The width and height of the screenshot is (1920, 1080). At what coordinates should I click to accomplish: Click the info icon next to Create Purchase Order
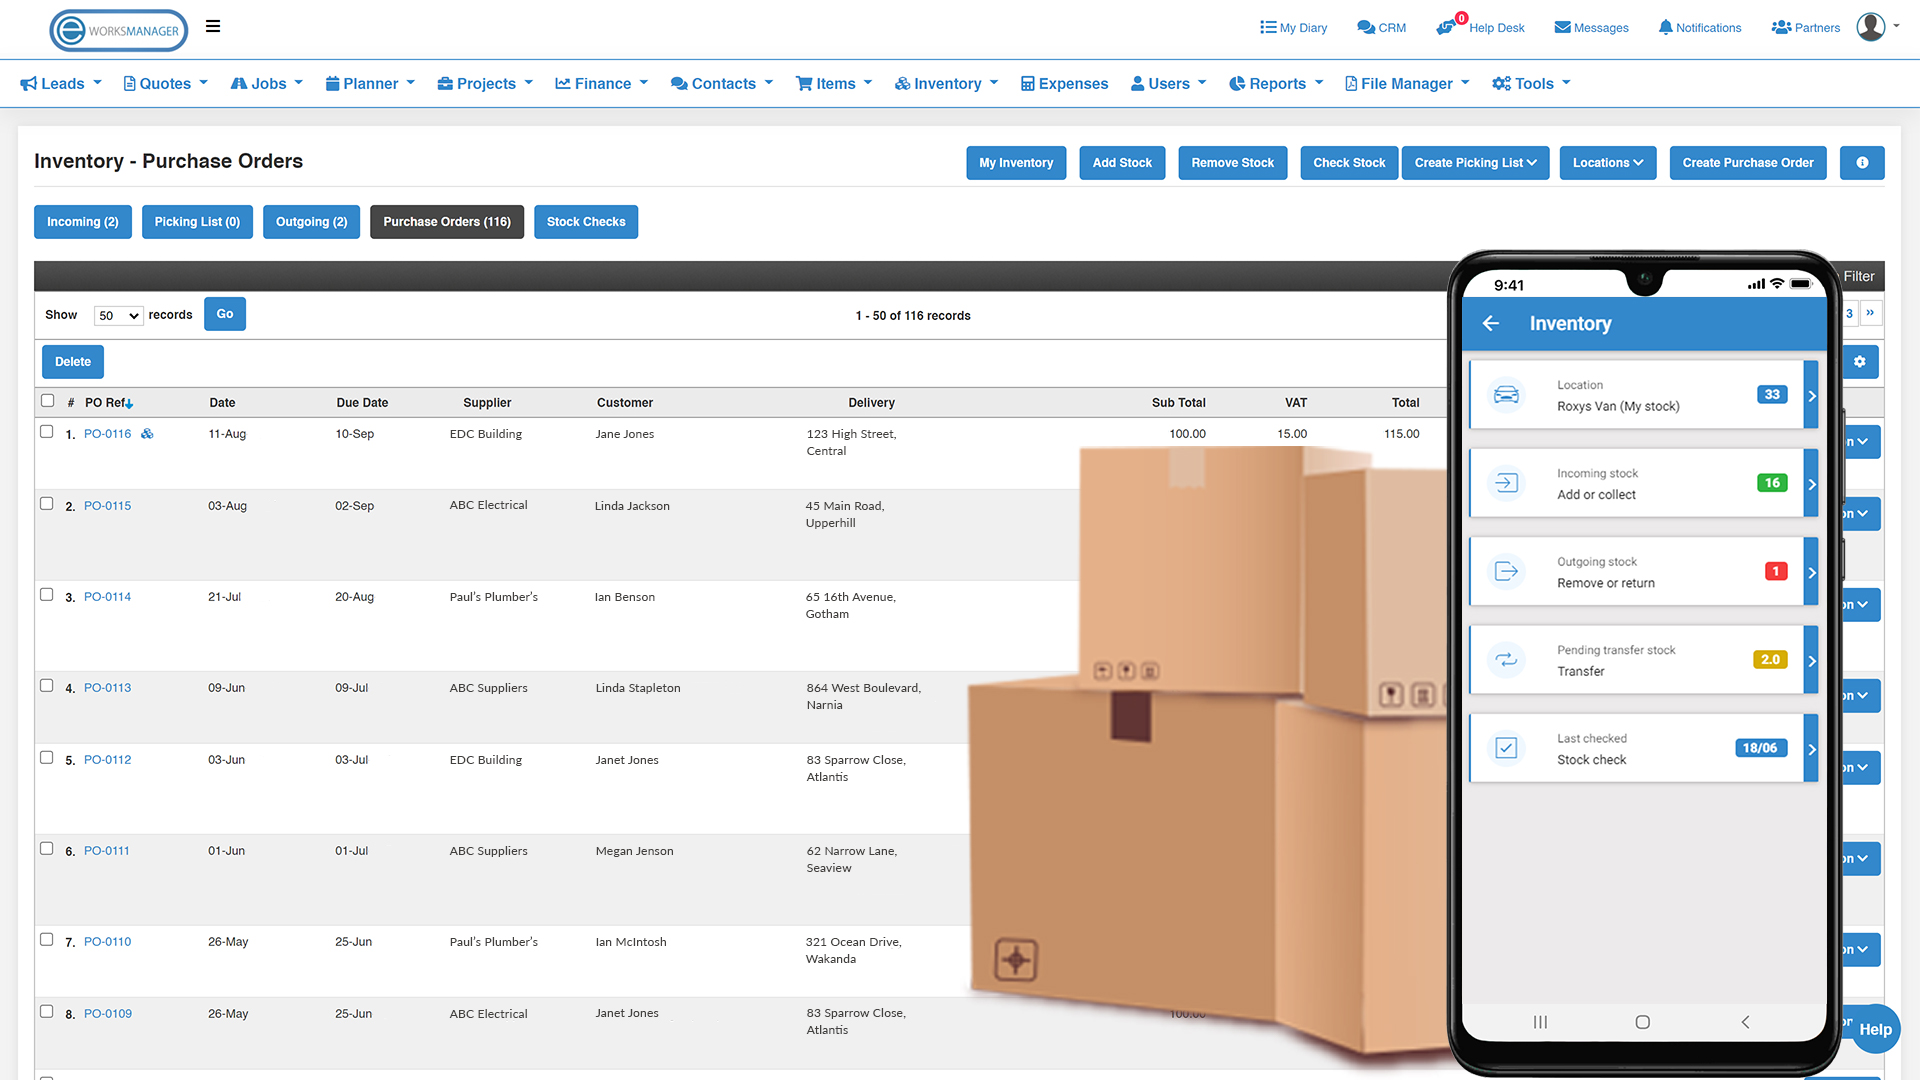coord(1862,162)
